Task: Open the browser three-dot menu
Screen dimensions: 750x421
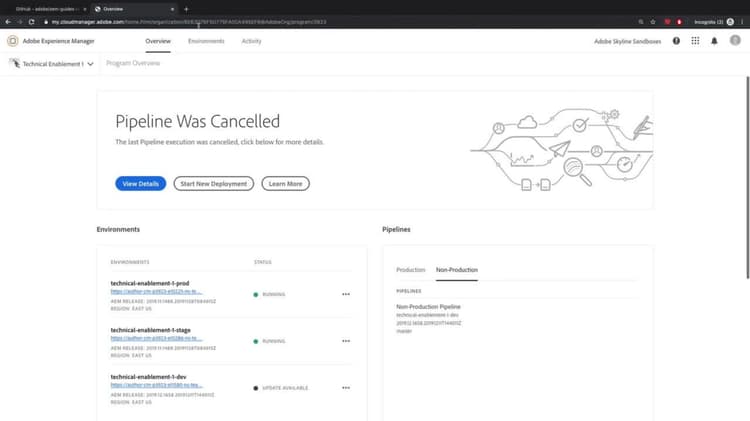Action: 742,22
